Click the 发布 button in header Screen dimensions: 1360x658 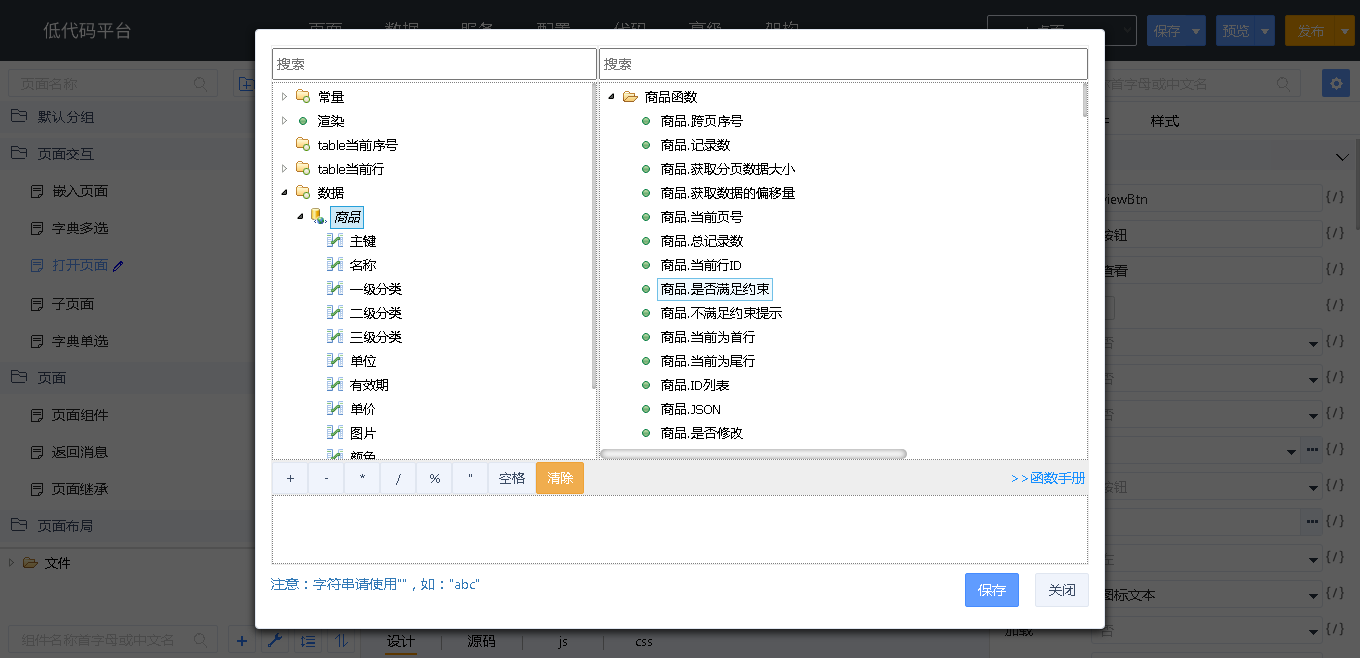(x=1310, y=31)
